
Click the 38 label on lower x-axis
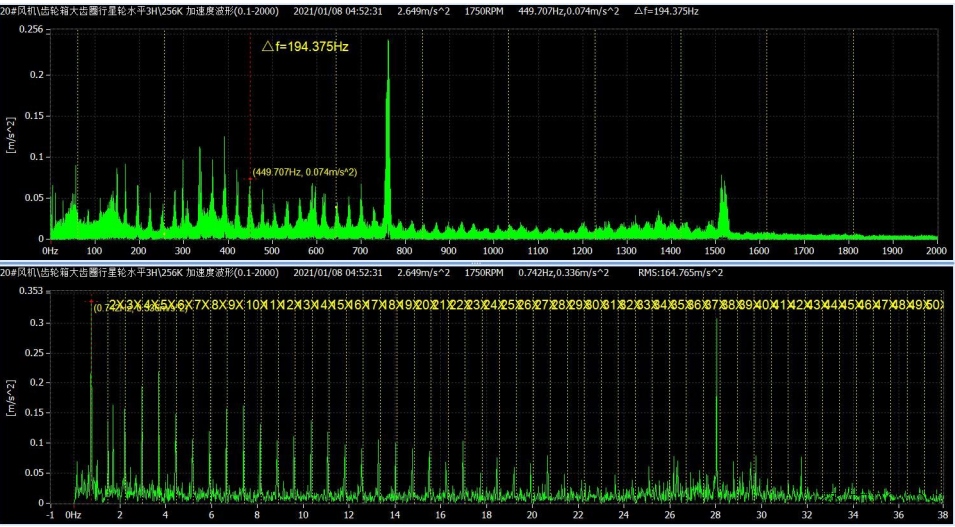[x=944, y=515]
